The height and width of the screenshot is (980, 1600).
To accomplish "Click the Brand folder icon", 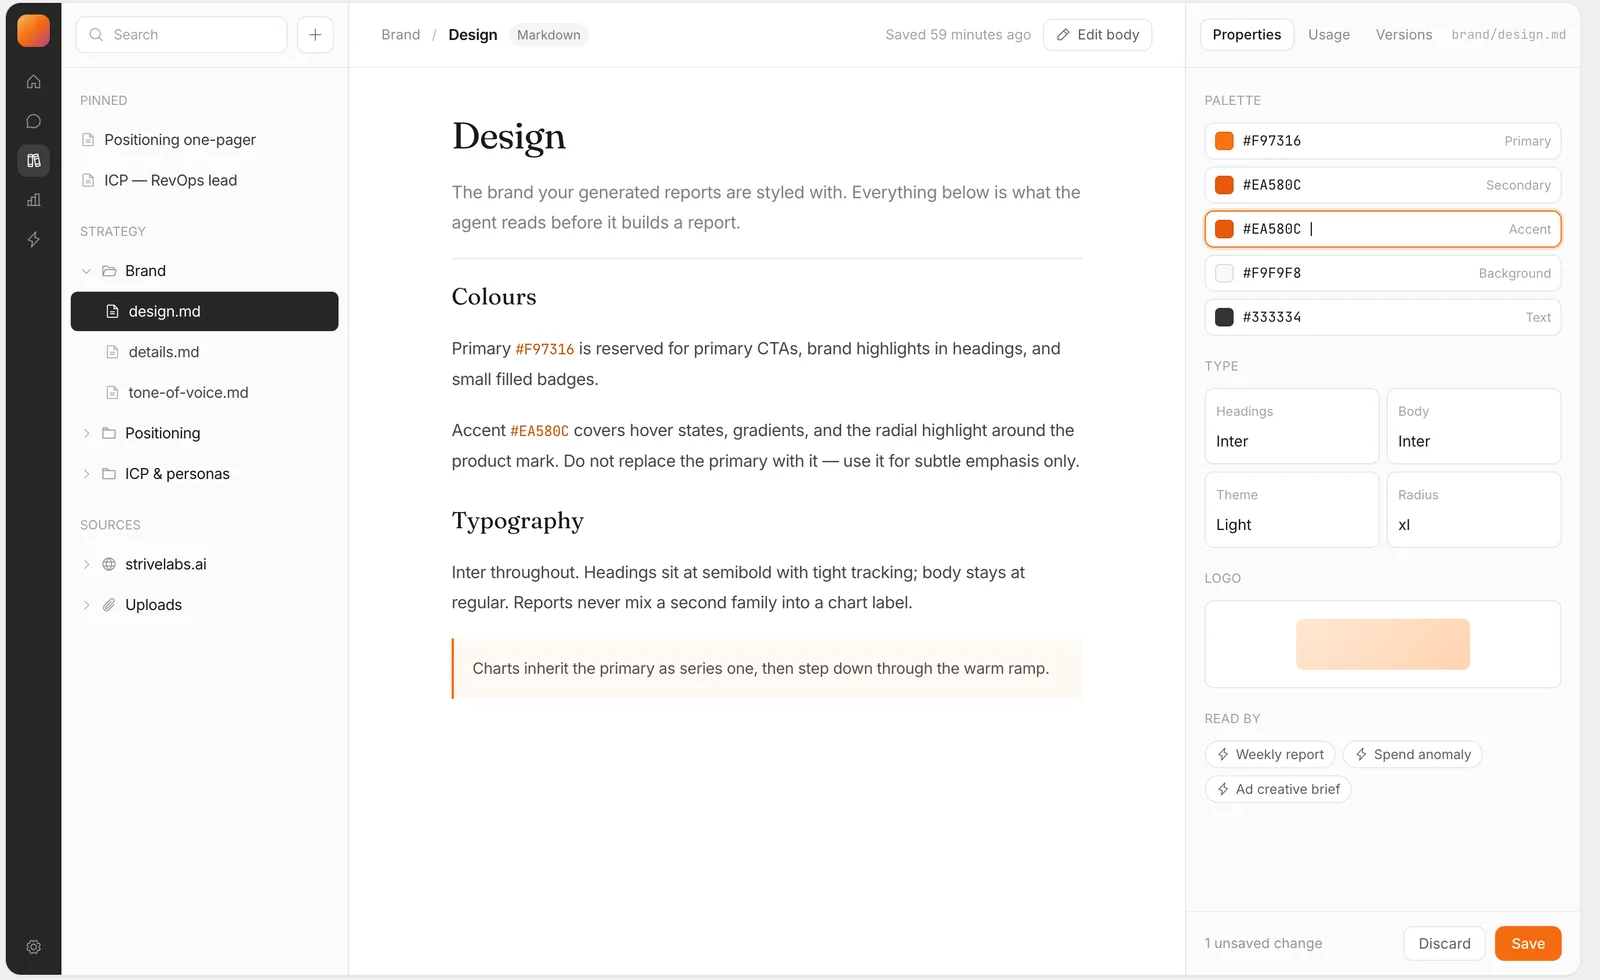I will click(x=109, y=271).
